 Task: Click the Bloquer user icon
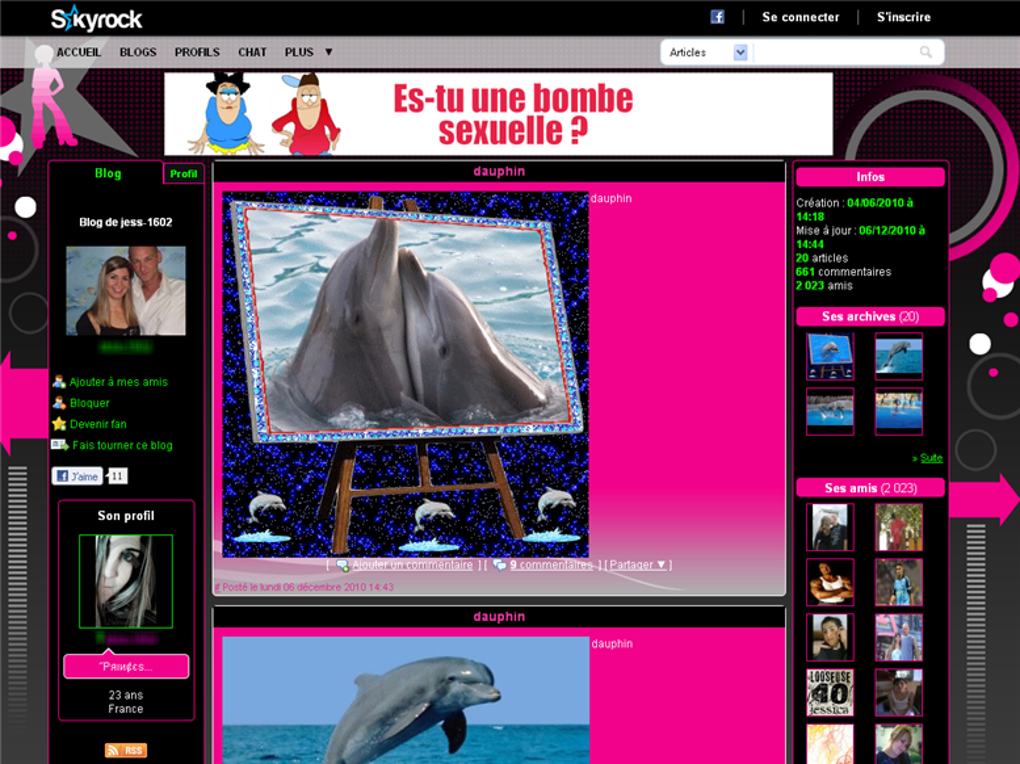[x=59, y=403]
